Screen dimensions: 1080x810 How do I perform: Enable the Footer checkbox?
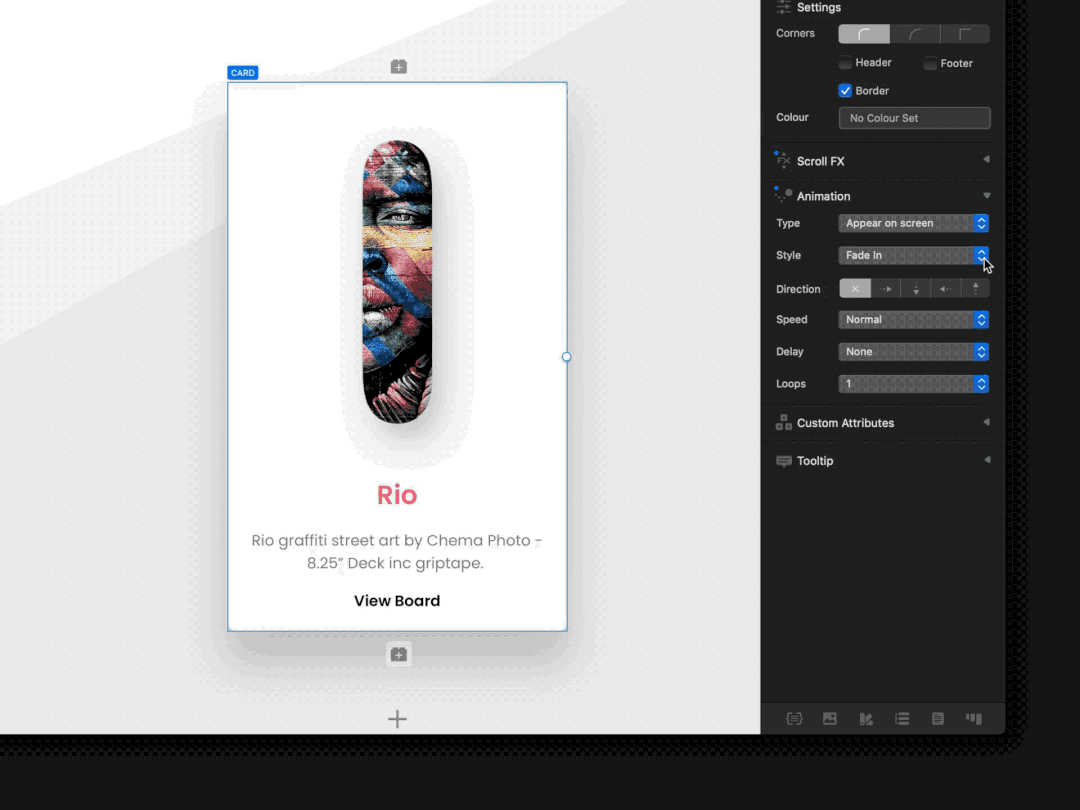(x=931, y=63)
